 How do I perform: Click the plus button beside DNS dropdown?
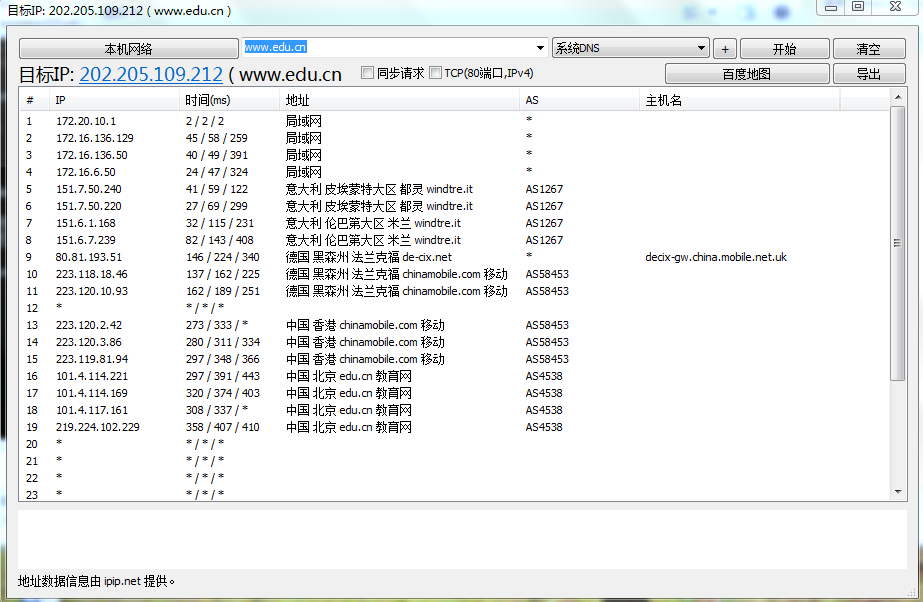point(725,49)
